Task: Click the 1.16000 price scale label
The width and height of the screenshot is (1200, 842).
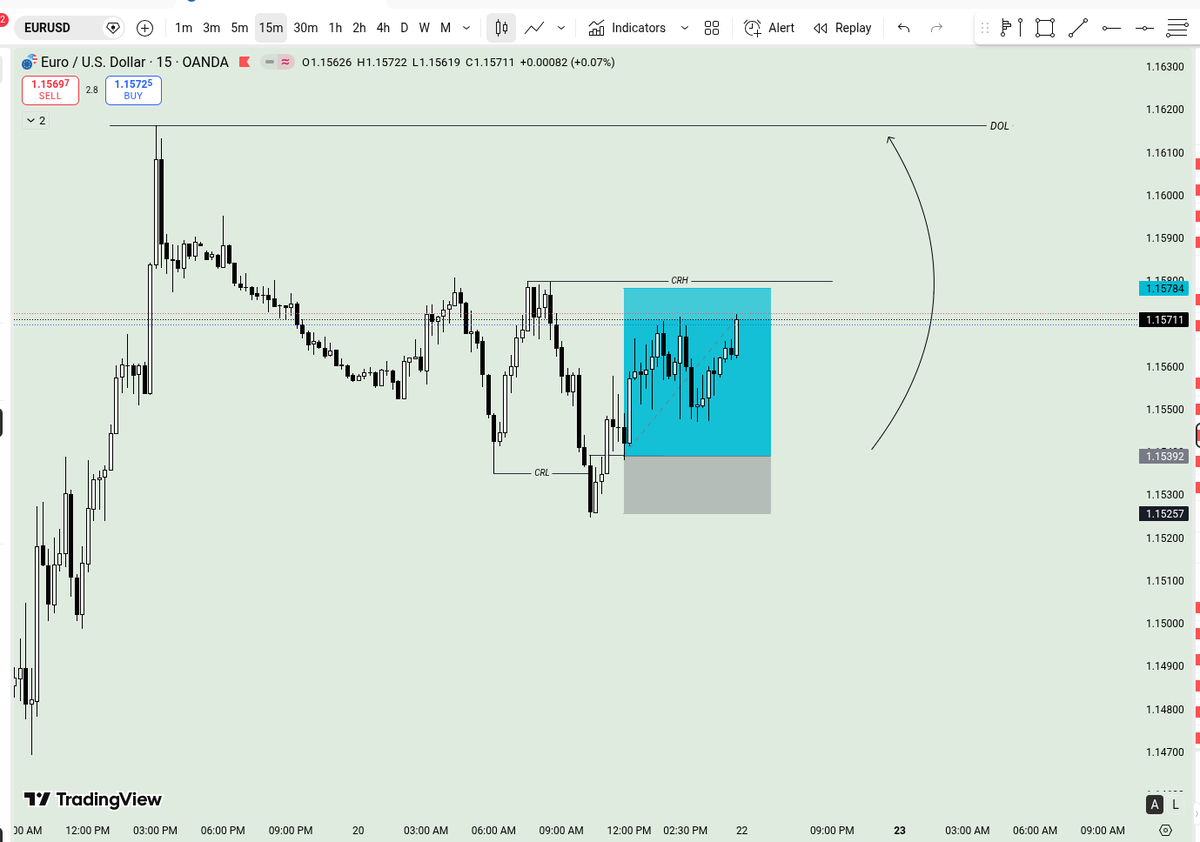Action: 1165,195
